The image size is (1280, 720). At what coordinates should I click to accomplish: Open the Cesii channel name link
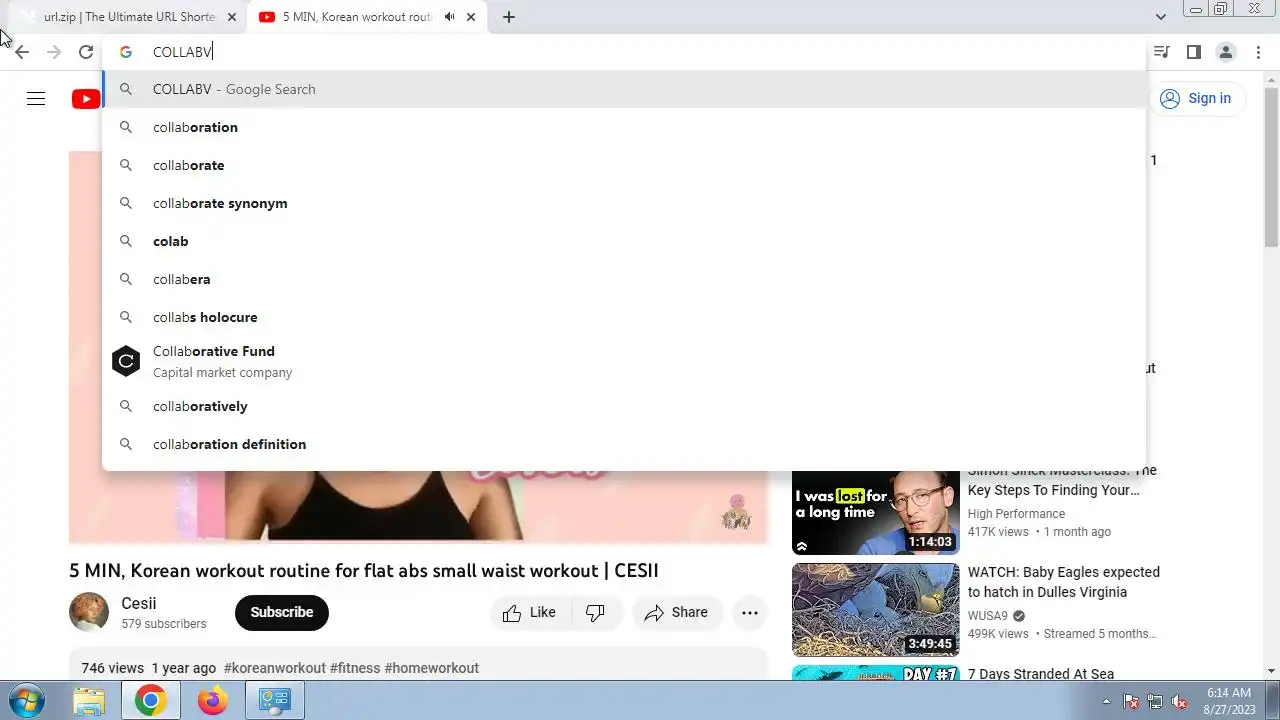[x=139, y=604]
